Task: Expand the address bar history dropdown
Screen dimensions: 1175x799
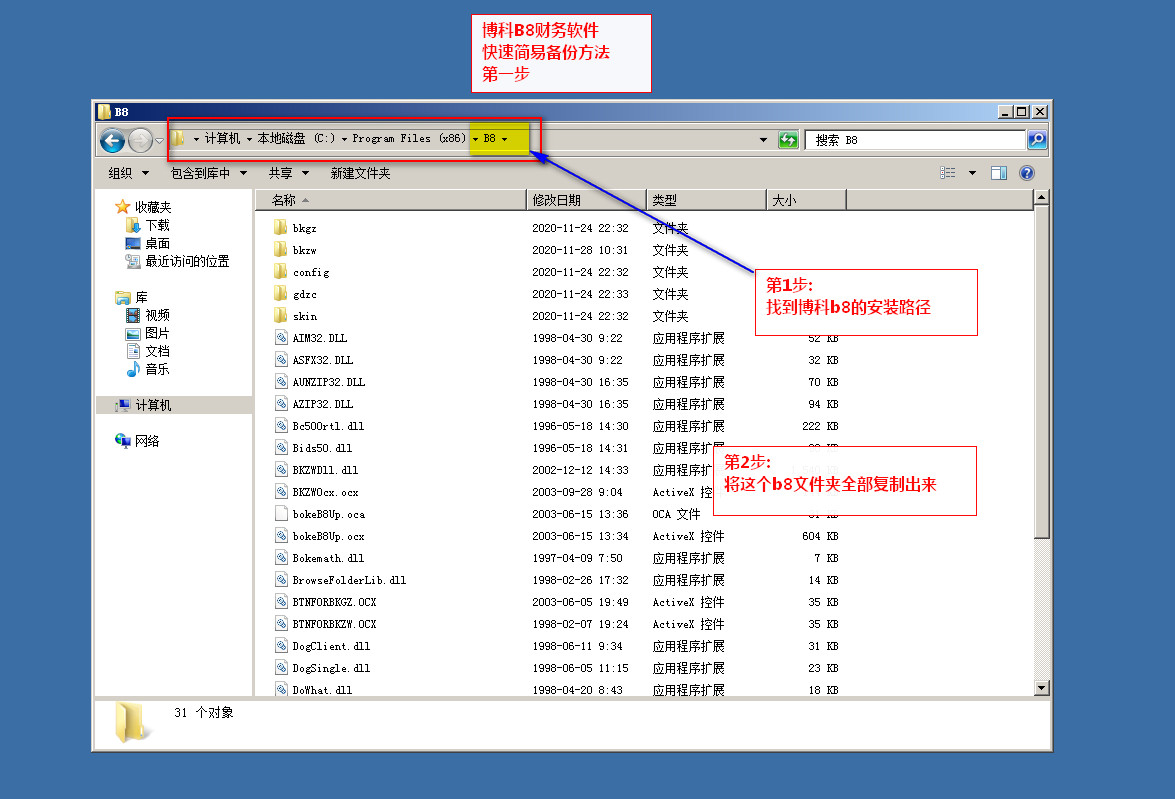Action: (x=764, y=140)
